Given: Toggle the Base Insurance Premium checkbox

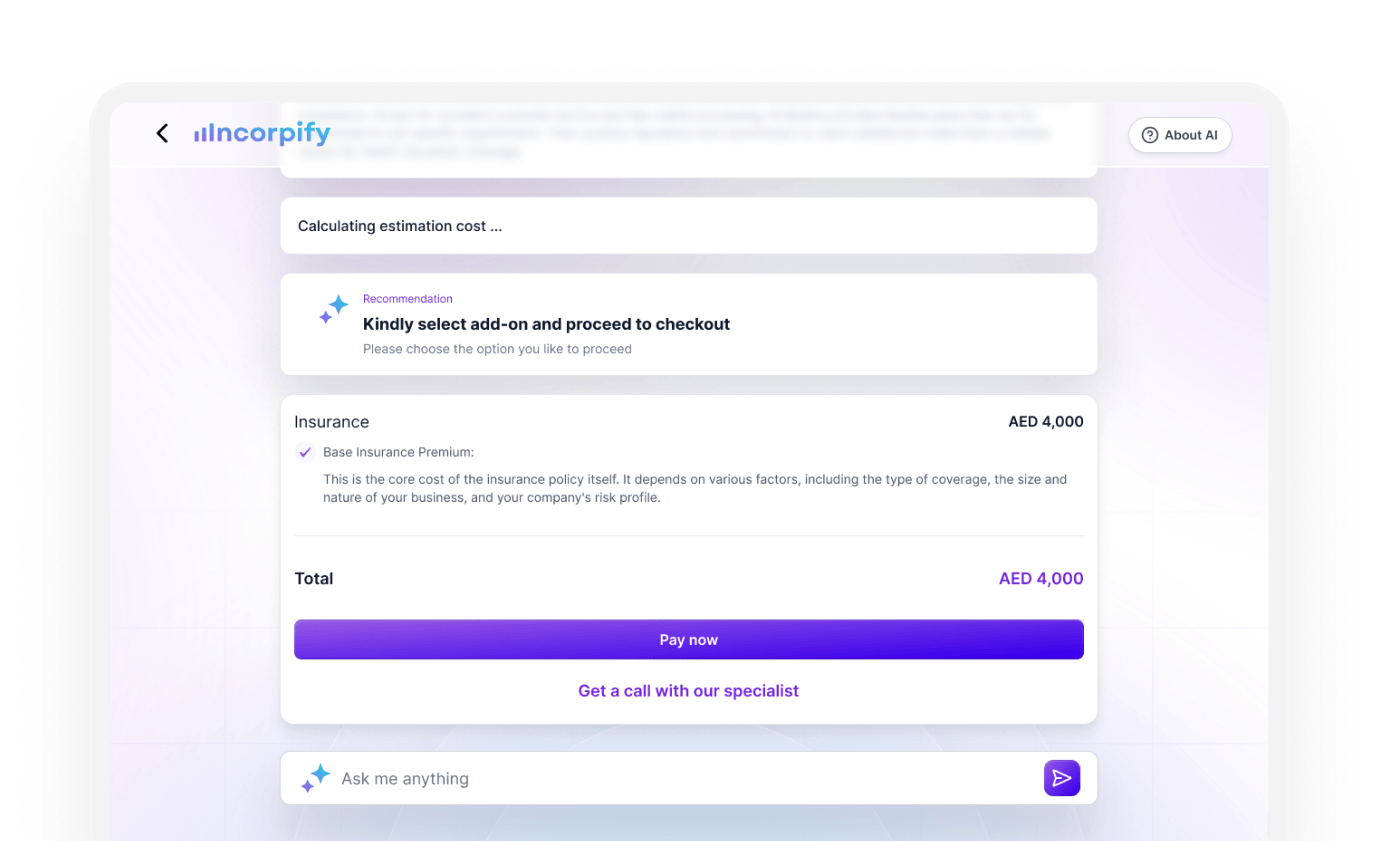Looking at the screenshot, I should click(306, 452).
